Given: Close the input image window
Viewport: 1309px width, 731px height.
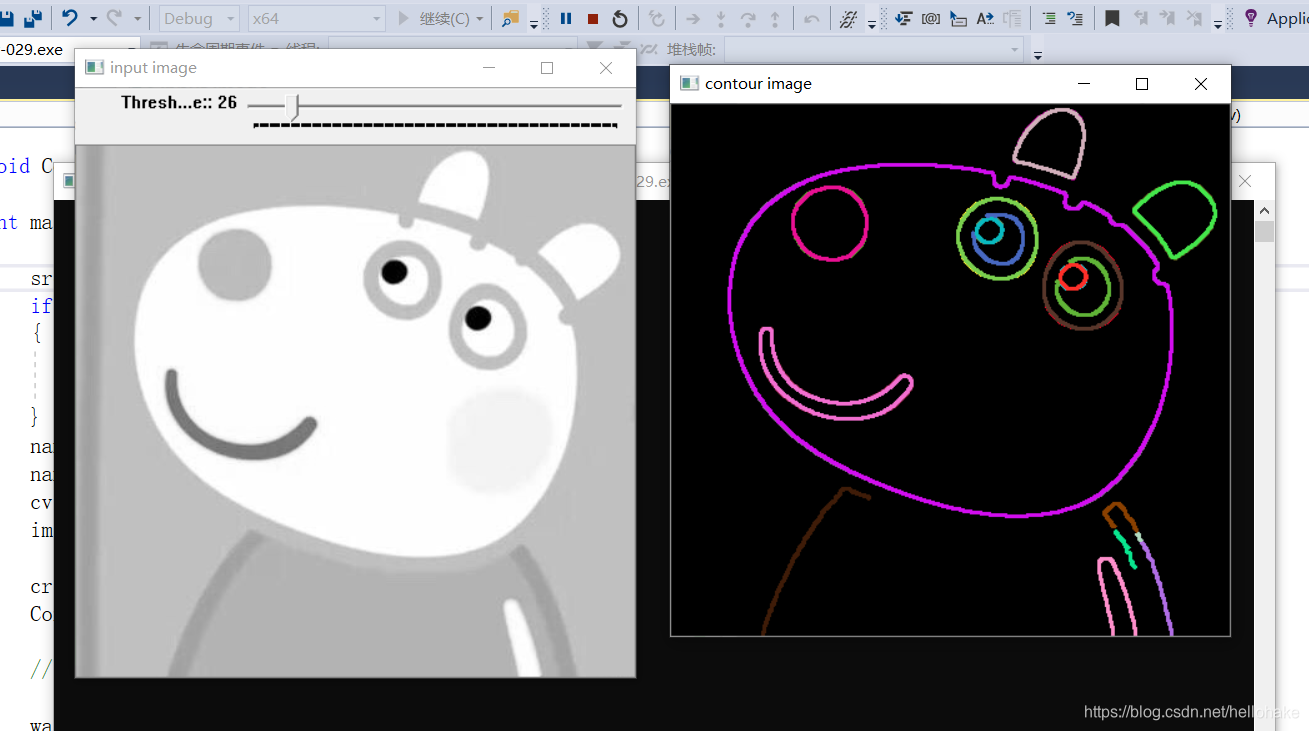Looking at the screenshot, I should coord(606,68).
